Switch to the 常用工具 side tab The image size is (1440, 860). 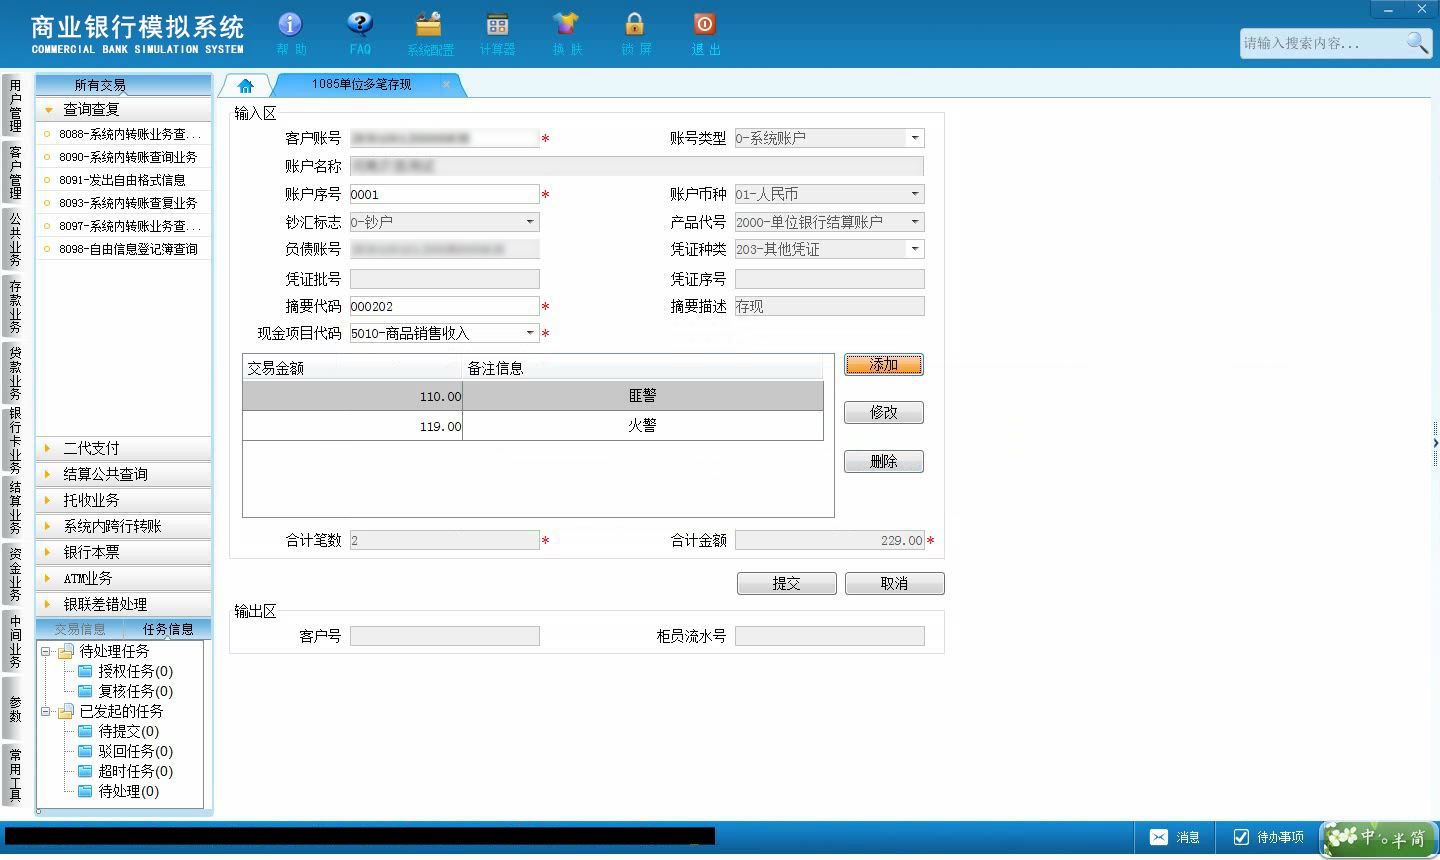14,775
